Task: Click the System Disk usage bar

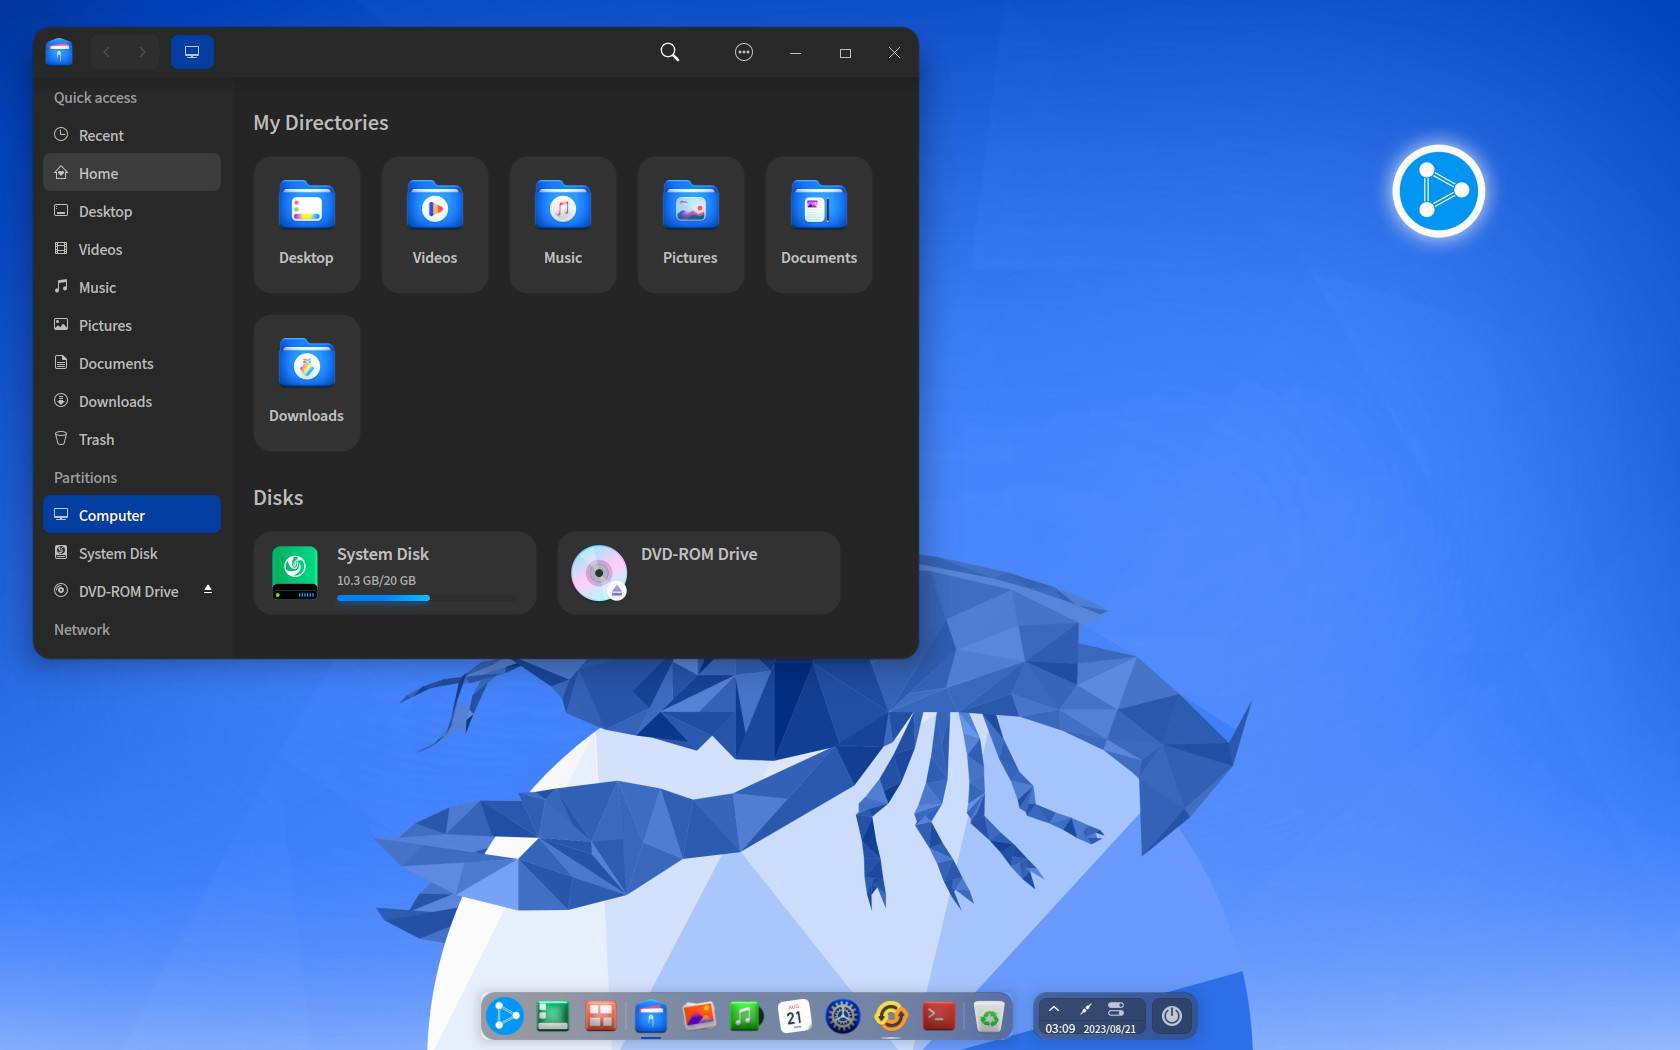Action: point(427,598)
